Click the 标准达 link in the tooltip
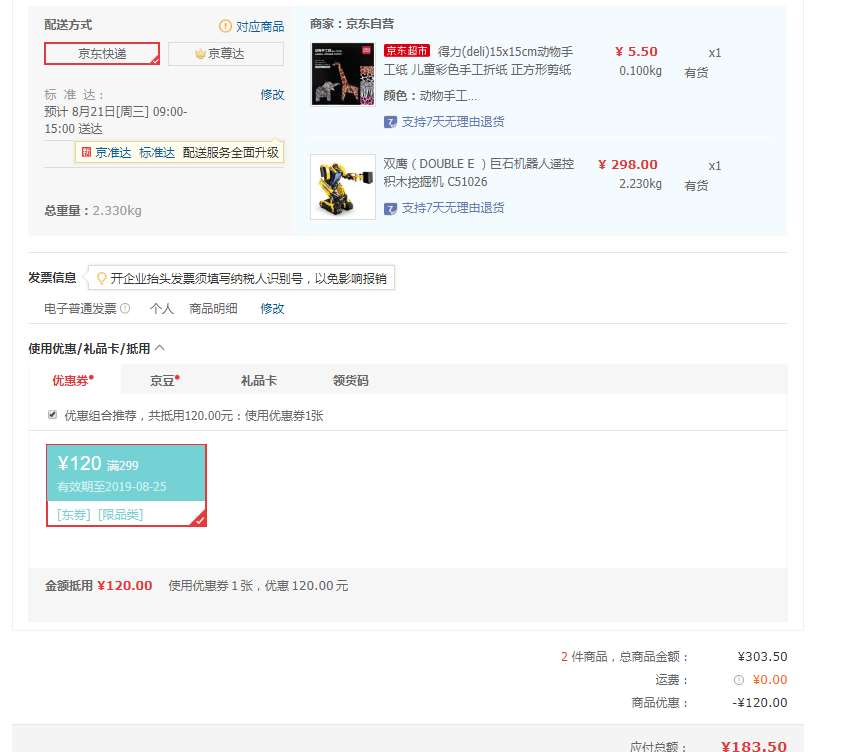Image resolution: width=856 pixels, height=752 pixels. tap(157, 152)
